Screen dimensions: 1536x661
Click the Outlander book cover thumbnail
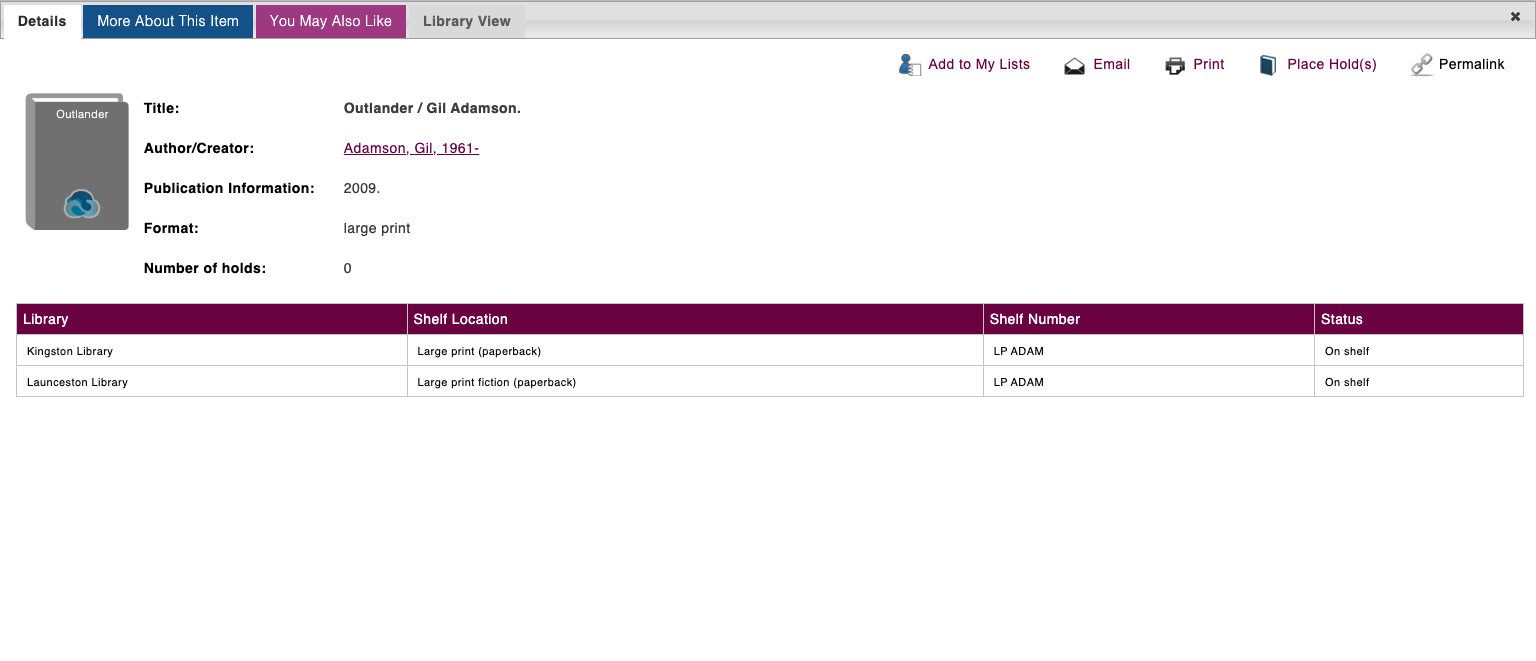(x=77, y=162)
